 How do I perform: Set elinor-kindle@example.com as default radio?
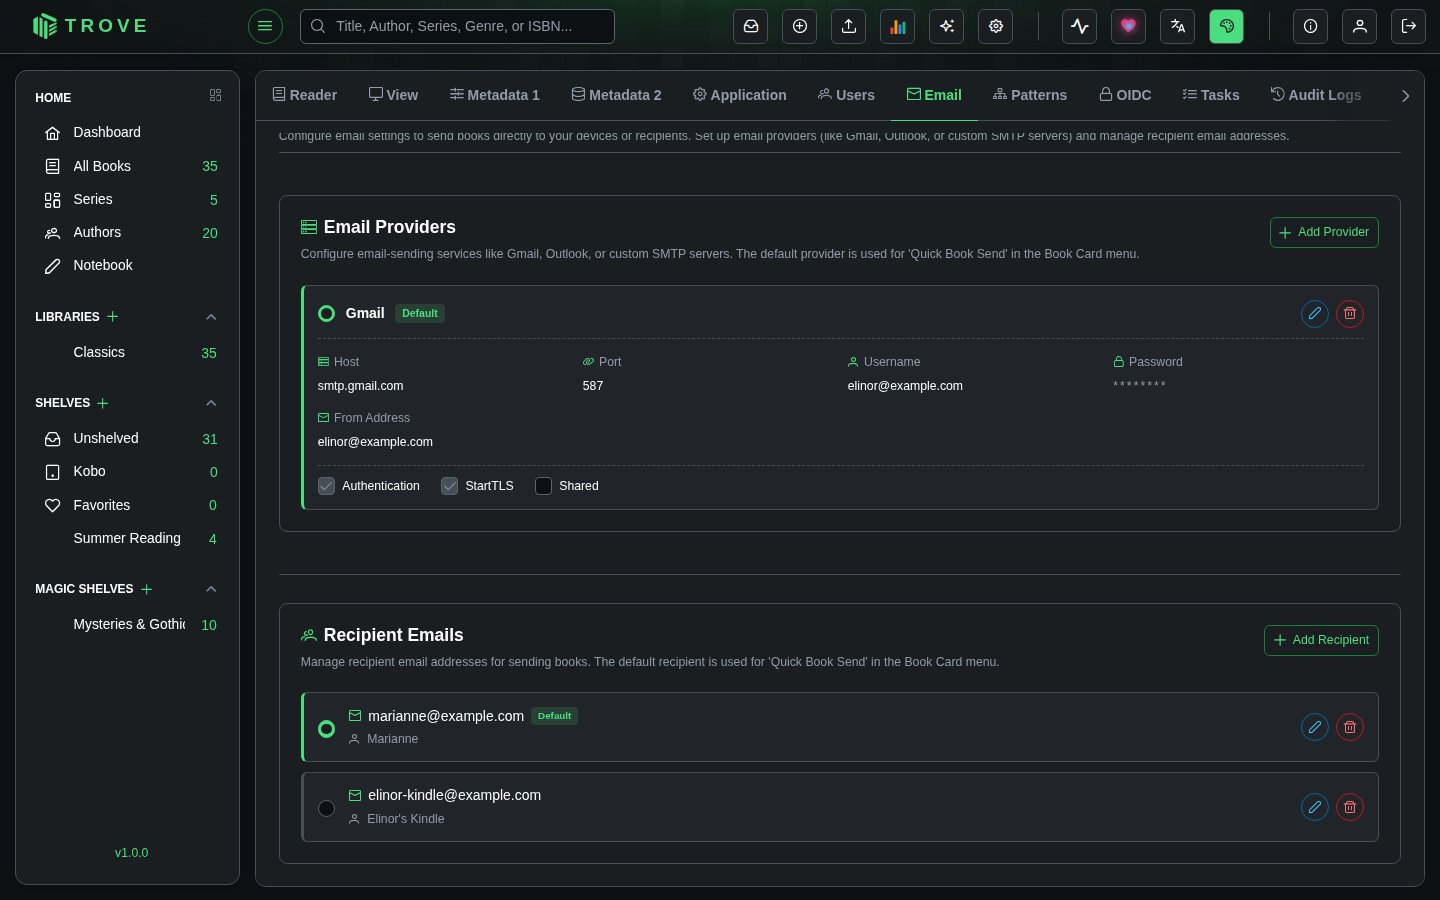(x=326, y=808)
